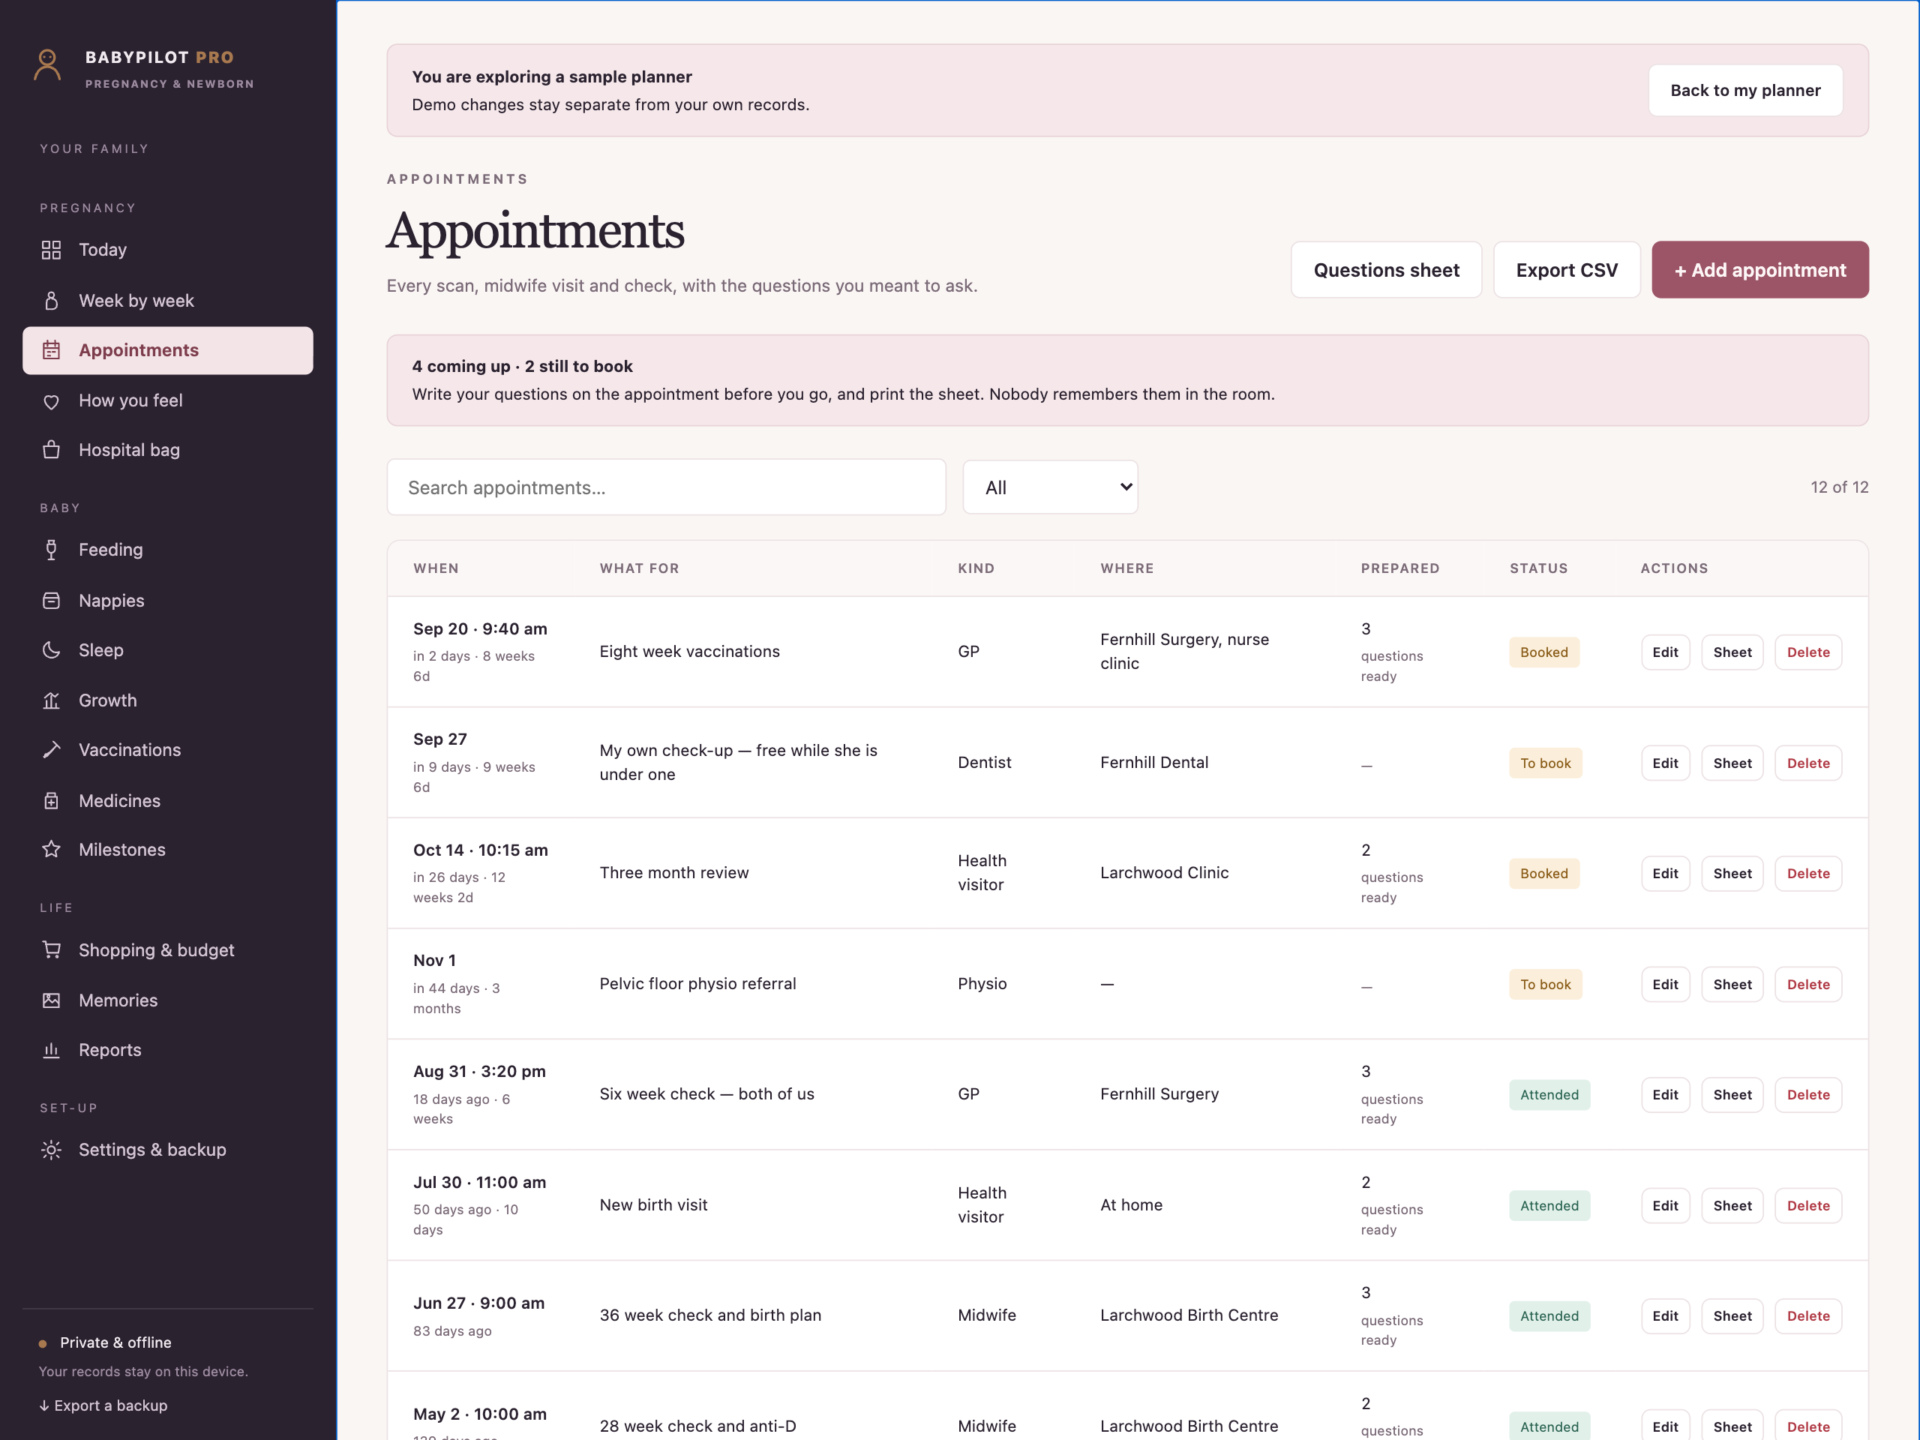The height and width of the screenshot is (1440, 1920).
Task: Click the Growth scale icon
Action: 51,701
